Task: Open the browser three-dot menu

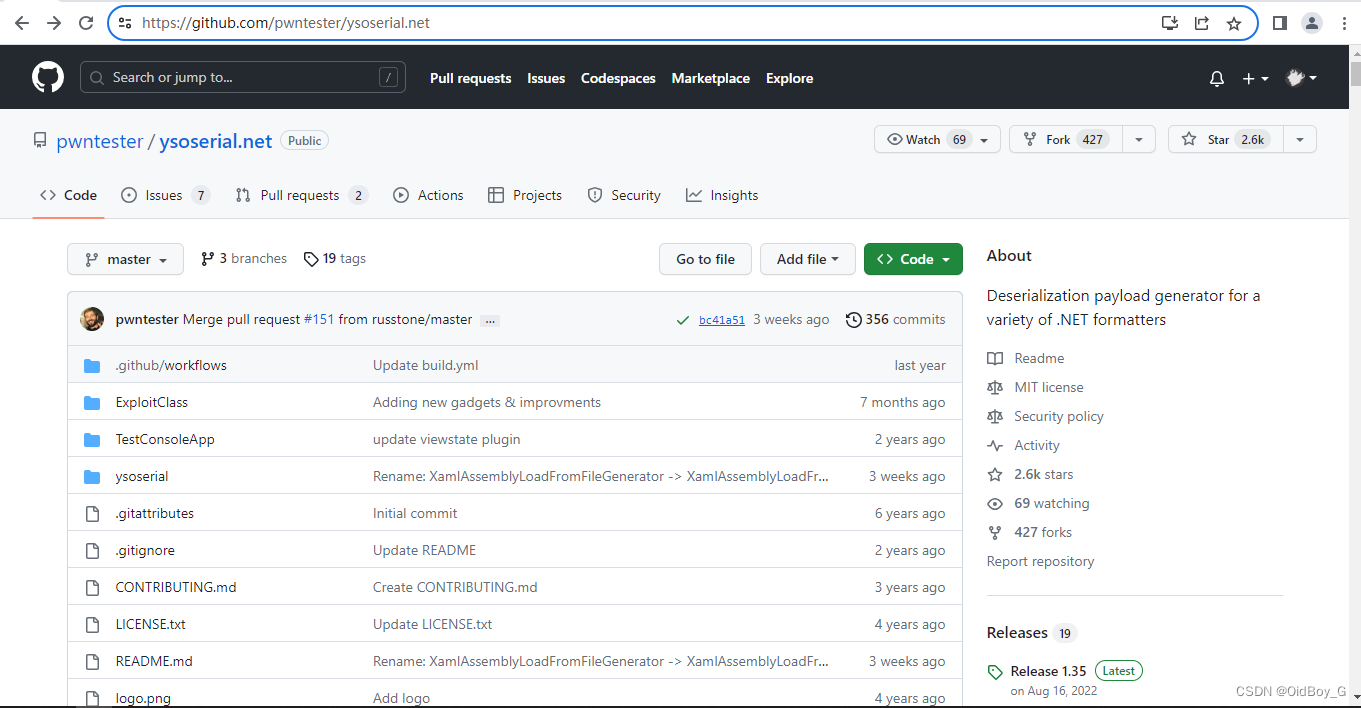Action: point(1343,23)
